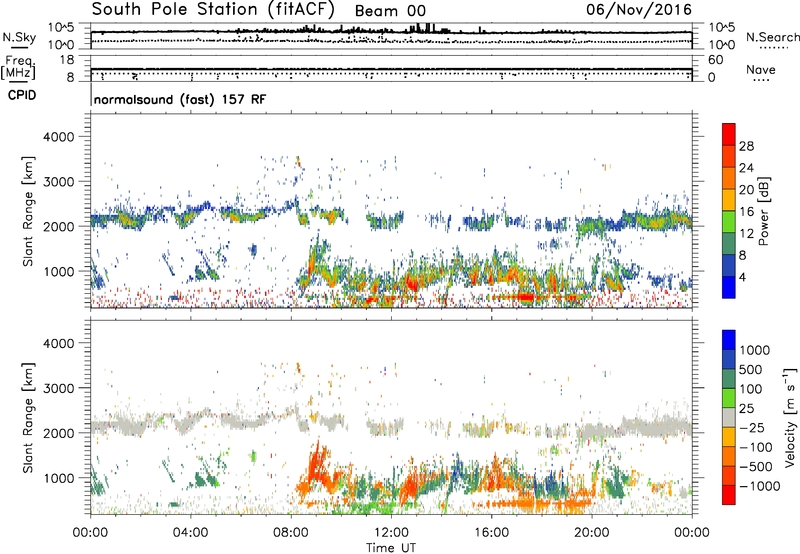Image resolution: width=800 pixels, height=554 pixels.
Task: Click the "-25" label on Velocity colorbar
Action: click(x=752, y=427)
